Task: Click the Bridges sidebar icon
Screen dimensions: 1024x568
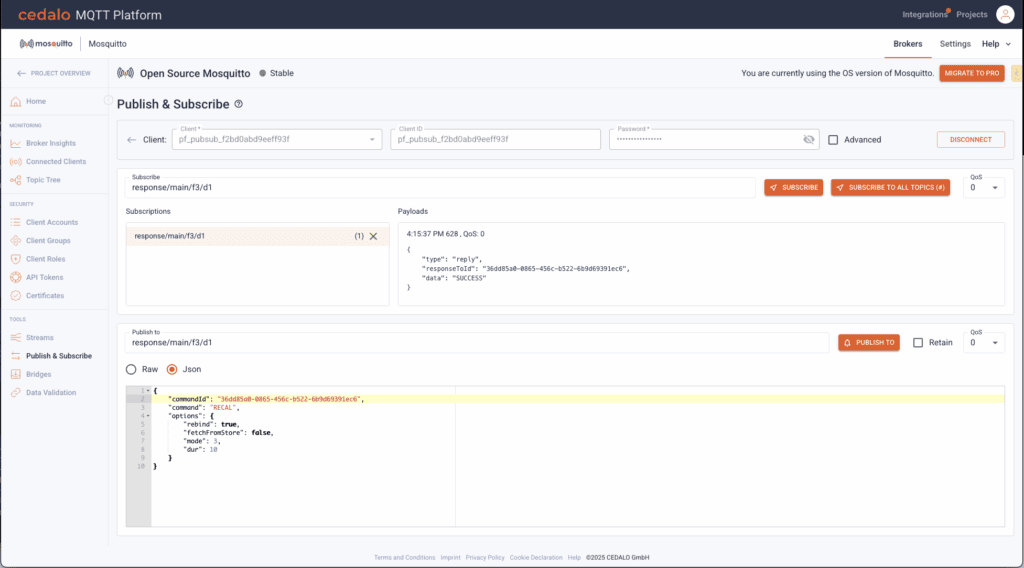Action: tap(16, 374)
